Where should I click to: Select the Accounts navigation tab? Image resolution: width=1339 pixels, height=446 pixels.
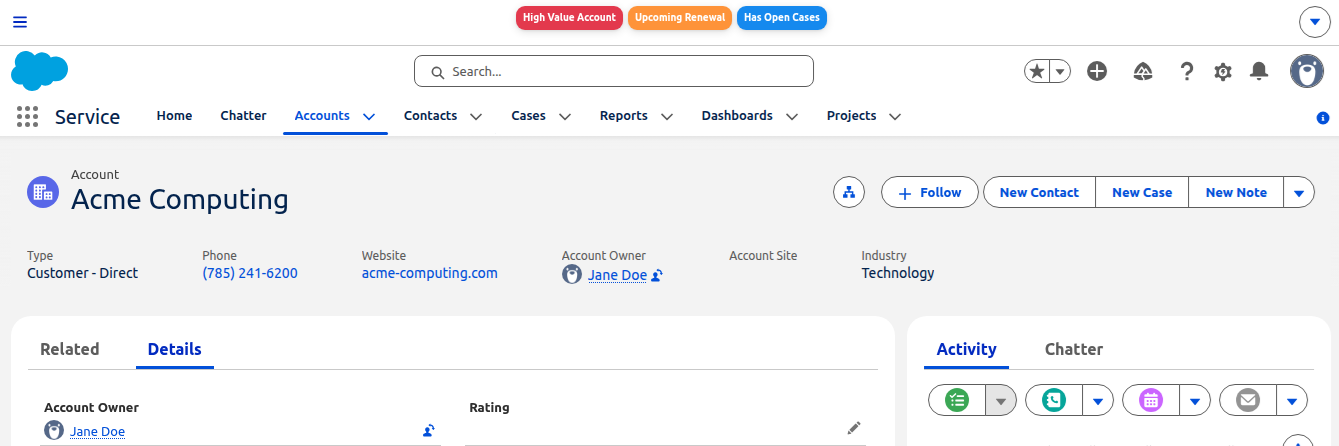(x=322, y=116)
